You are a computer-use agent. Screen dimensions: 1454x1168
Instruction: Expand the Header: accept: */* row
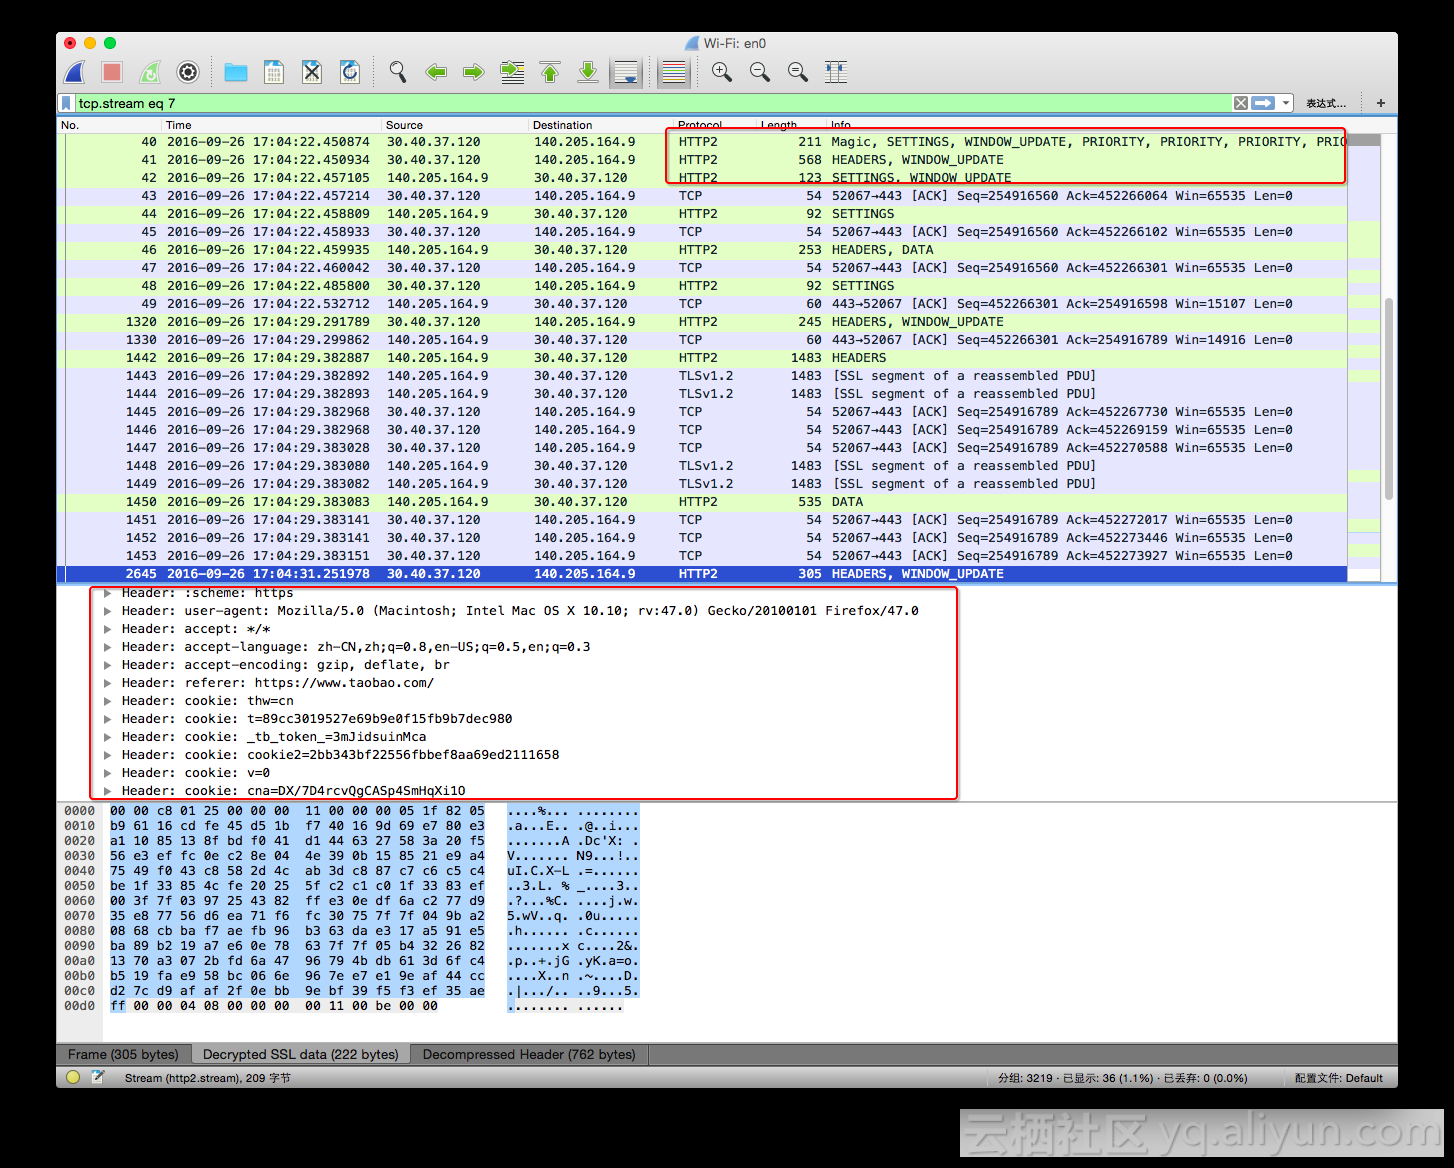point(108,629)
